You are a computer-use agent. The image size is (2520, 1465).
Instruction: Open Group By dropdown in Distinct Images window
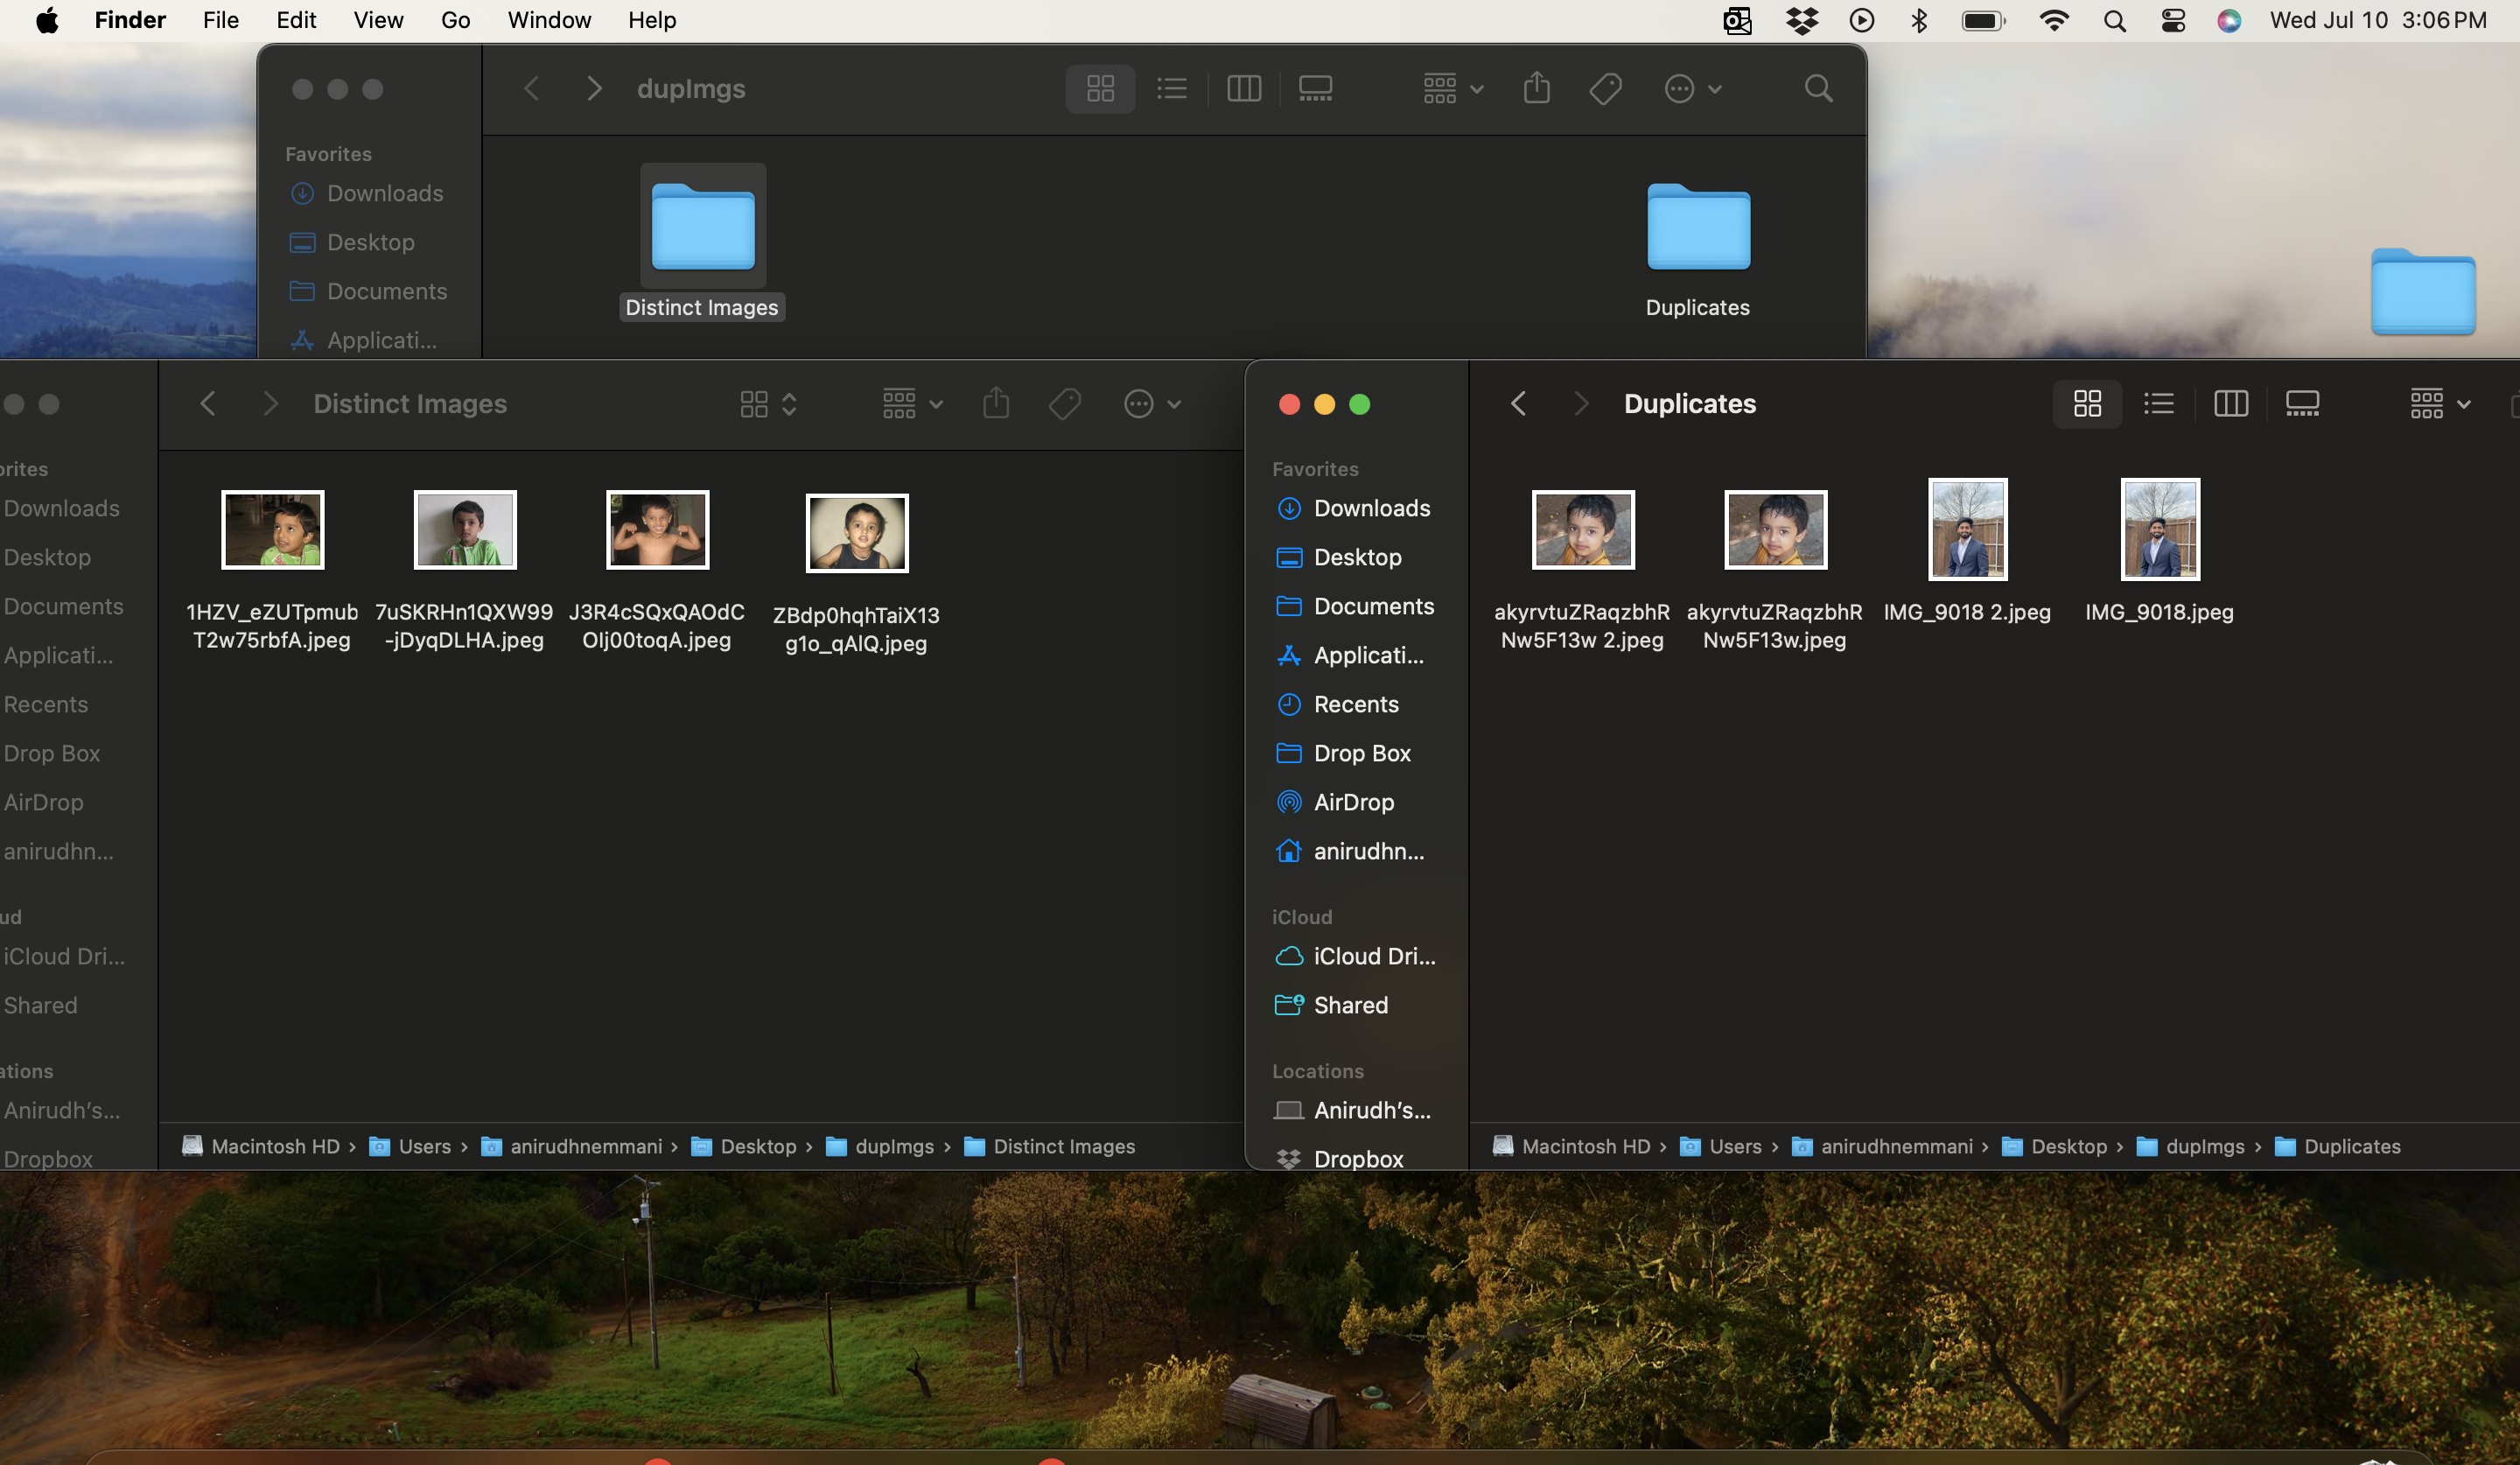912,404
